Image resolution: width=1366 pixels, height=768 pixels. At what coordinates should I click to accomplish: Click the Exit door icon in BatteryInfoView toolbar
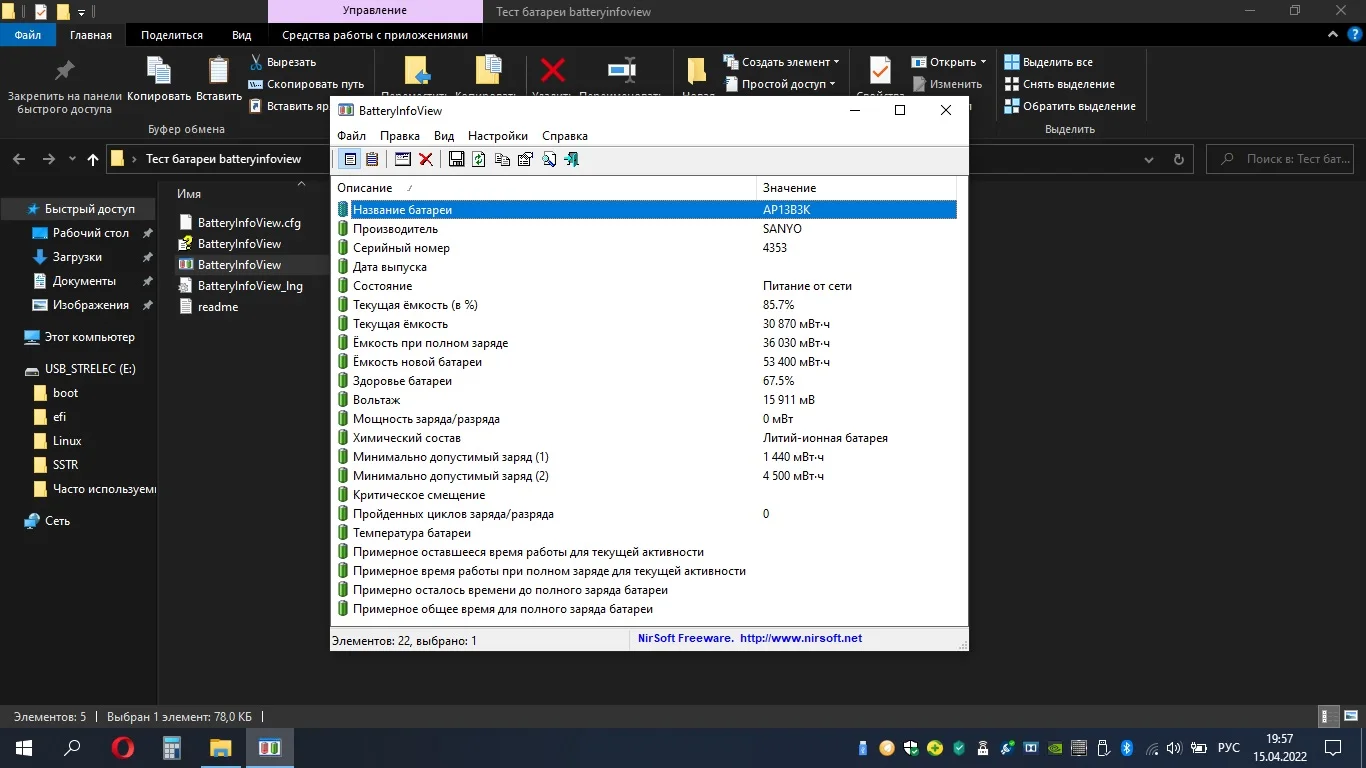click(x=571, y=159)
